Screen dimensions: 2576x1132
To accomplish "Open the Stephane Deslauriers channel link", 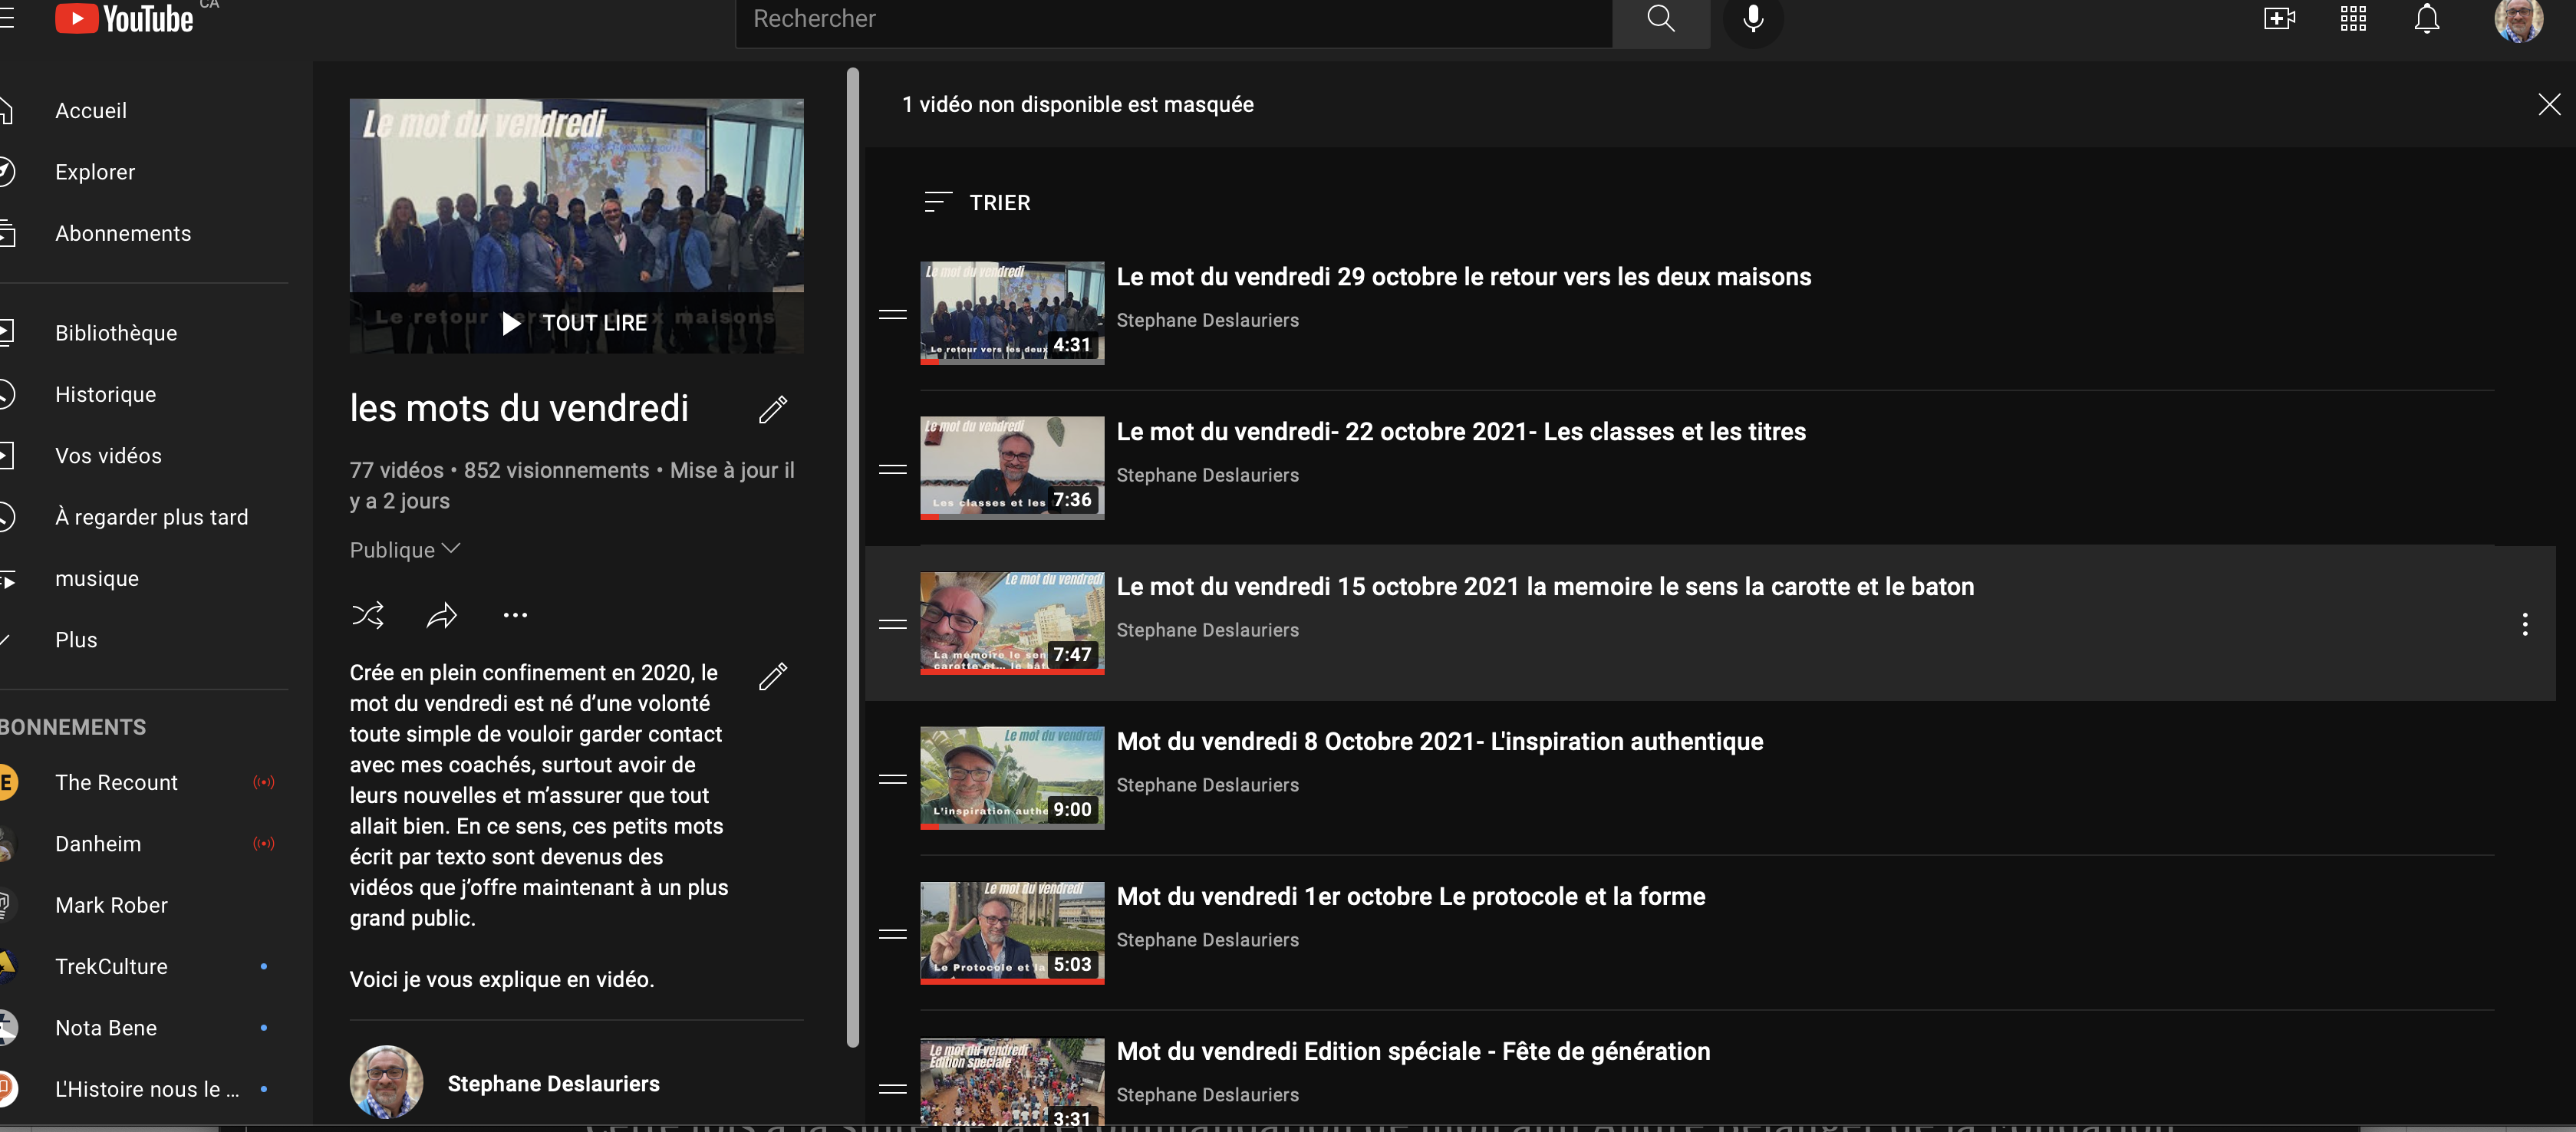I will 553,1084.
